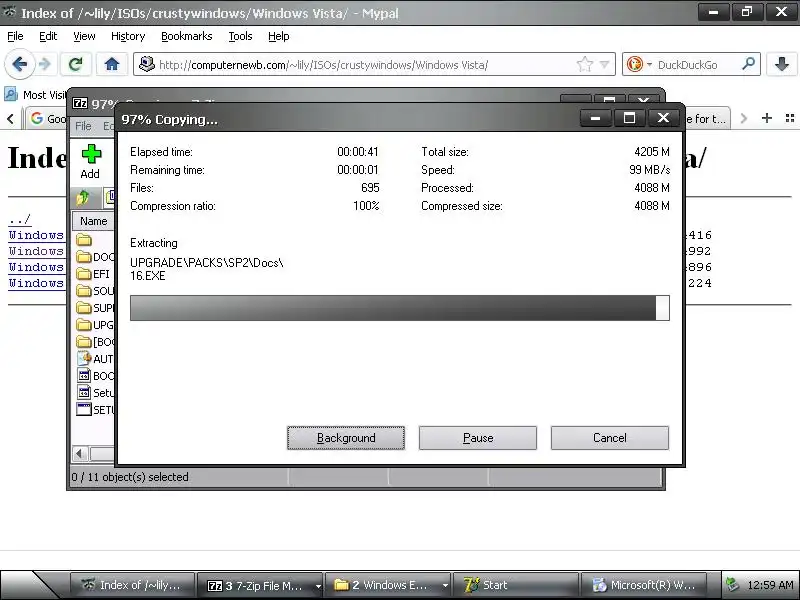Select the Setu file in 7-Zip list

[x=95, y=392]
